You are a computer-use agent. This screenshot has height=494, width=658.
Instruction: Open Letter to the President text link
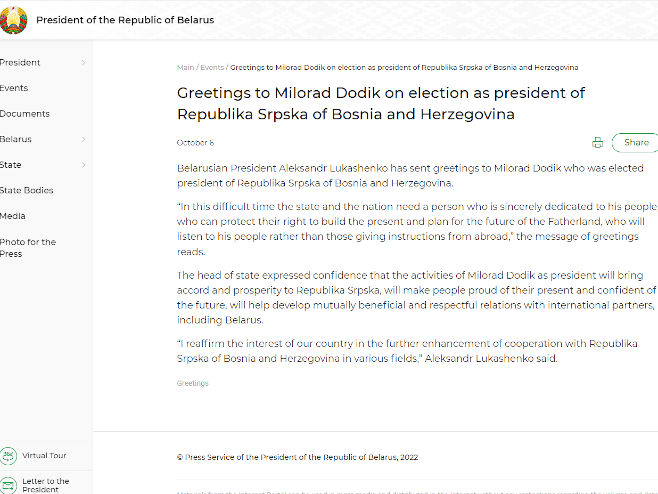pos(46,485)
